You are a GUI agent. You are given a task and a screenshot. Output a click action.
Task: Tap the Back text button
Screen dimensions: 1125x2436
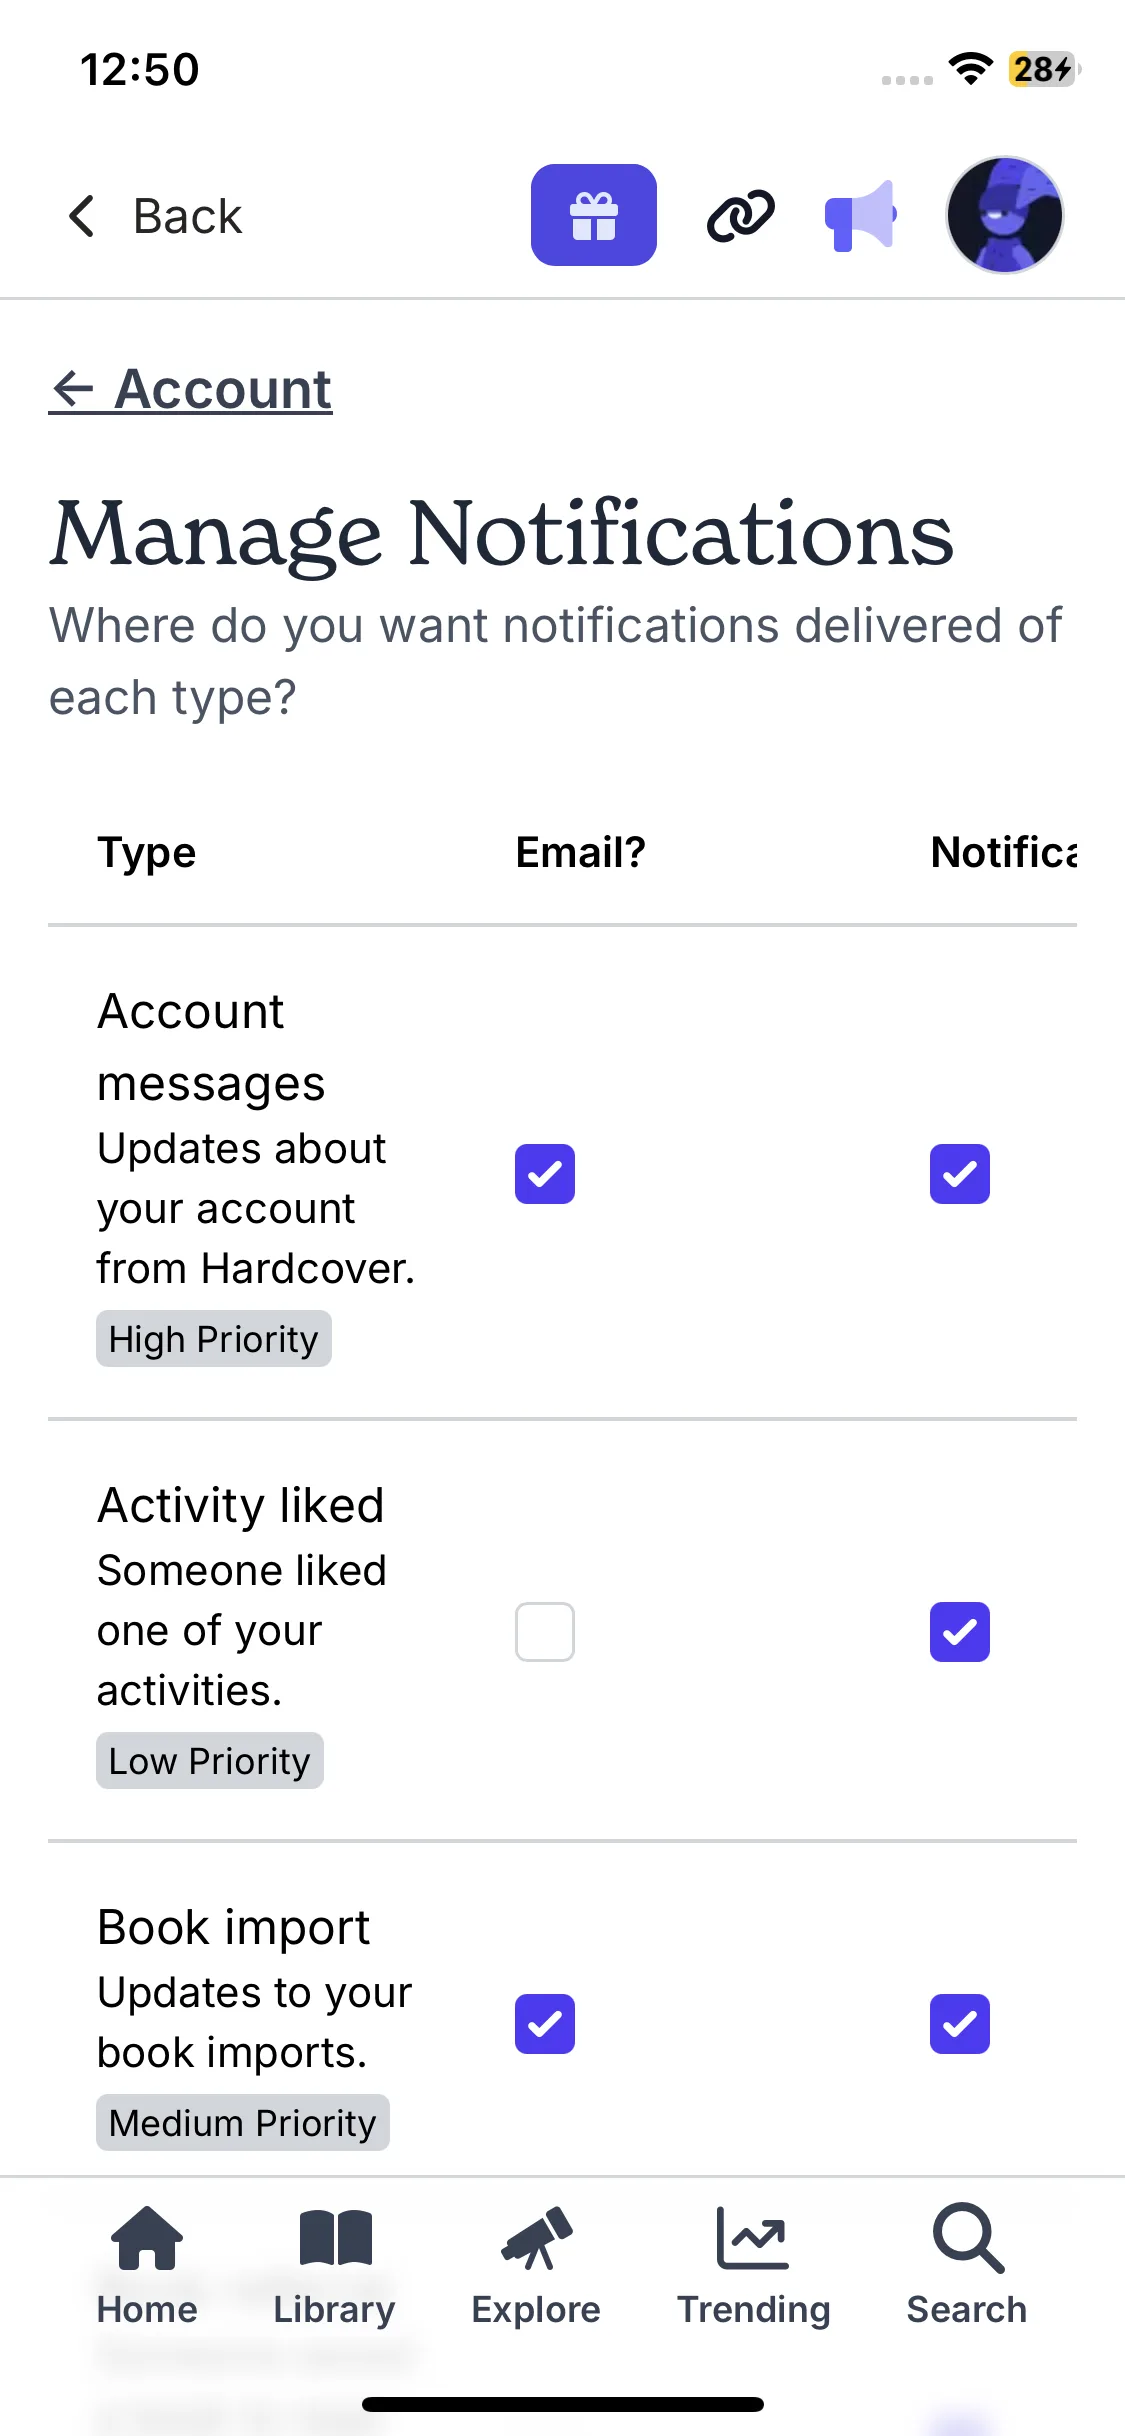tap(188, 216)
